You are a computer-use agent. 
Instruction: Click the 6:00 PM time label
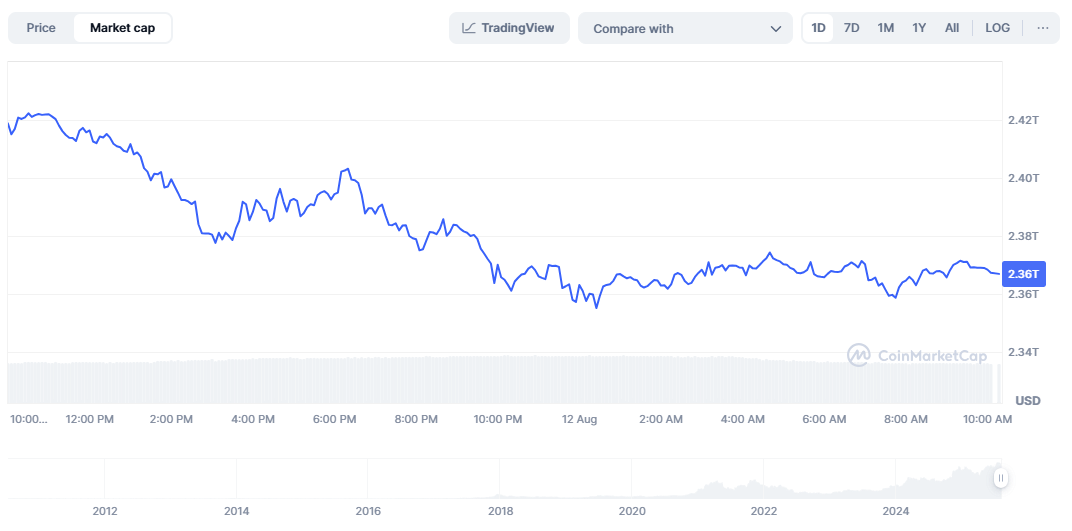334,419
